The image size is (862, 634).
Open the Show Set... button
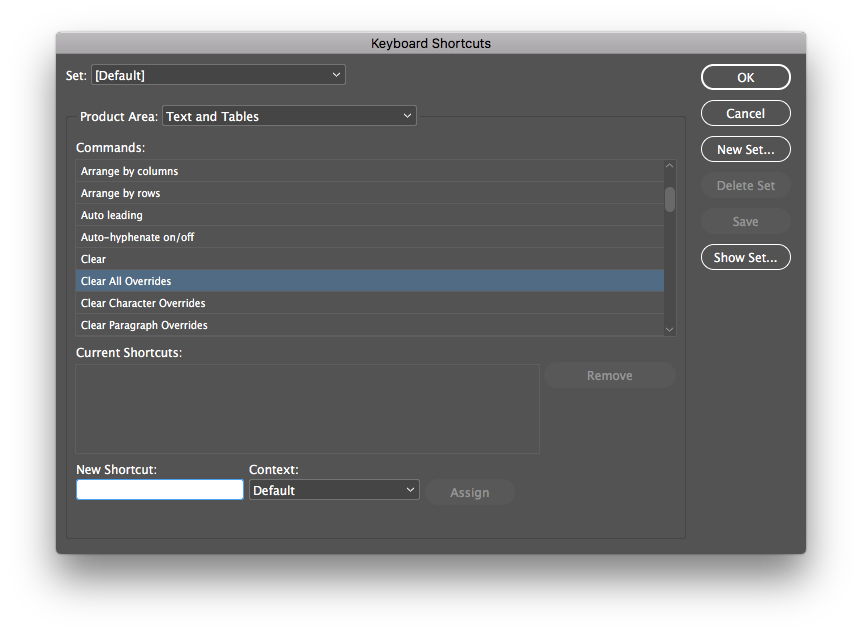[745, 257]
